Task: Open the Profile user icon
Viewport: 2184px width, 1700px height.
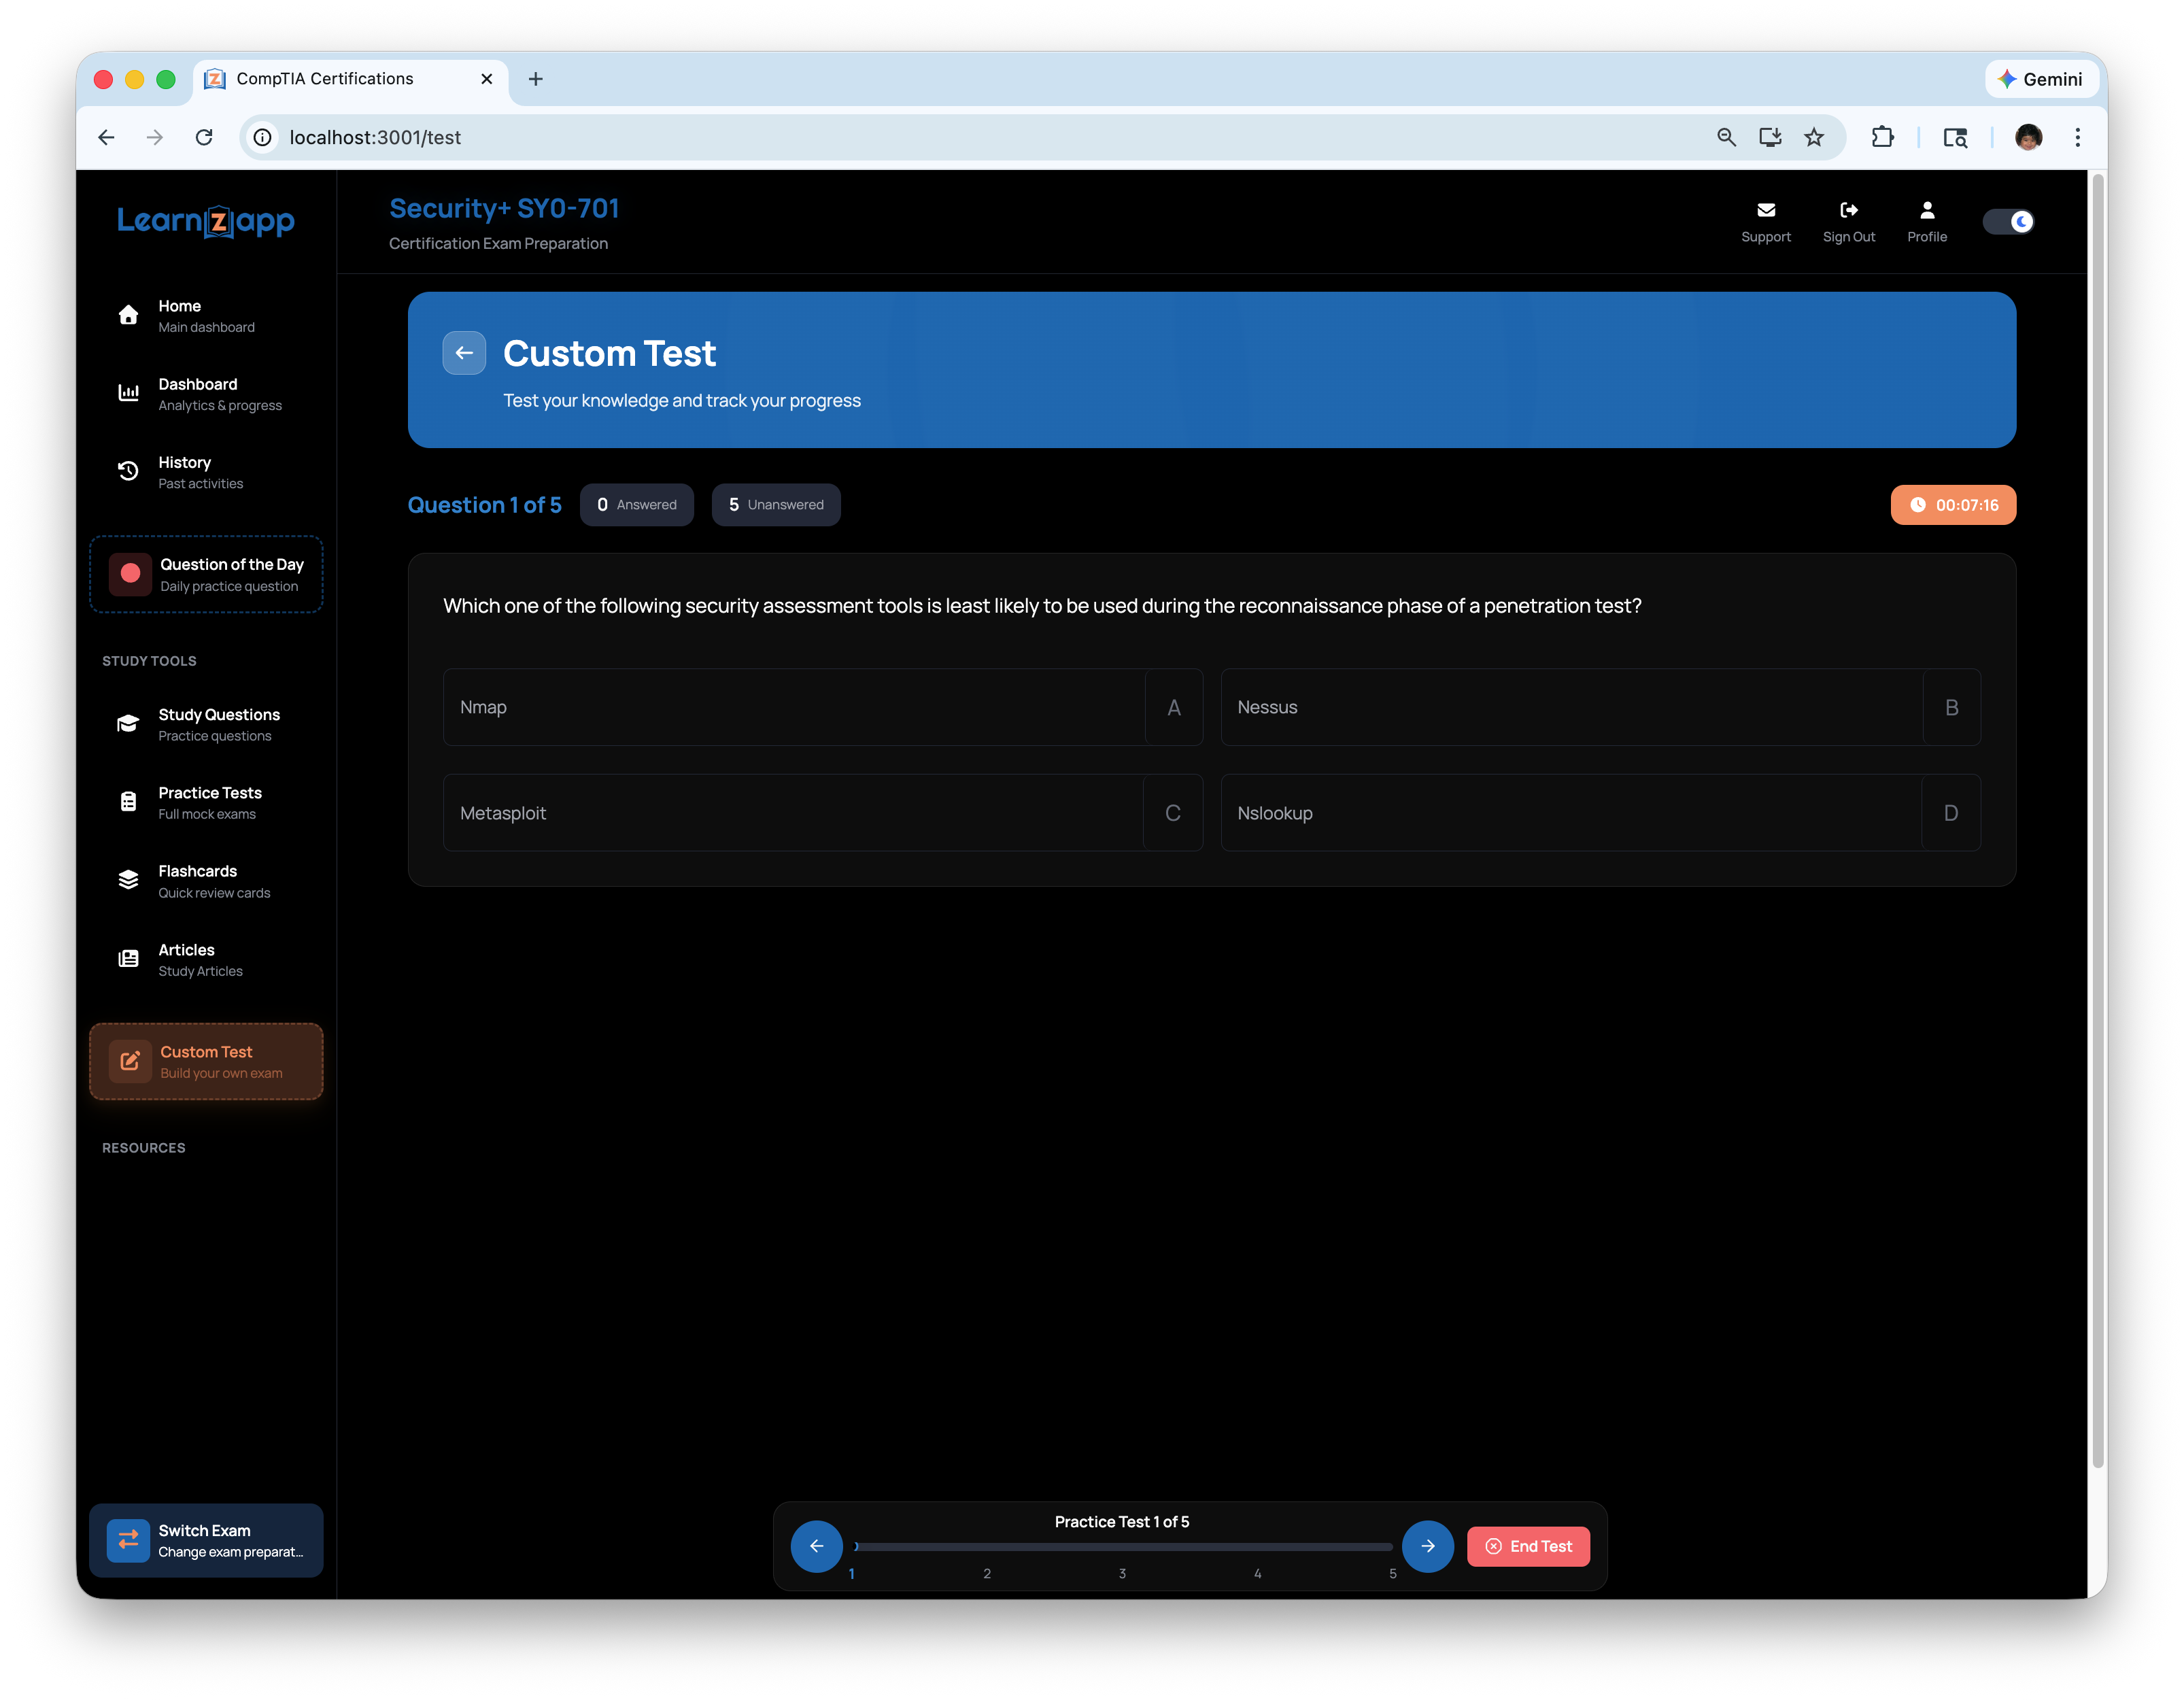Action: [1926, 210]
